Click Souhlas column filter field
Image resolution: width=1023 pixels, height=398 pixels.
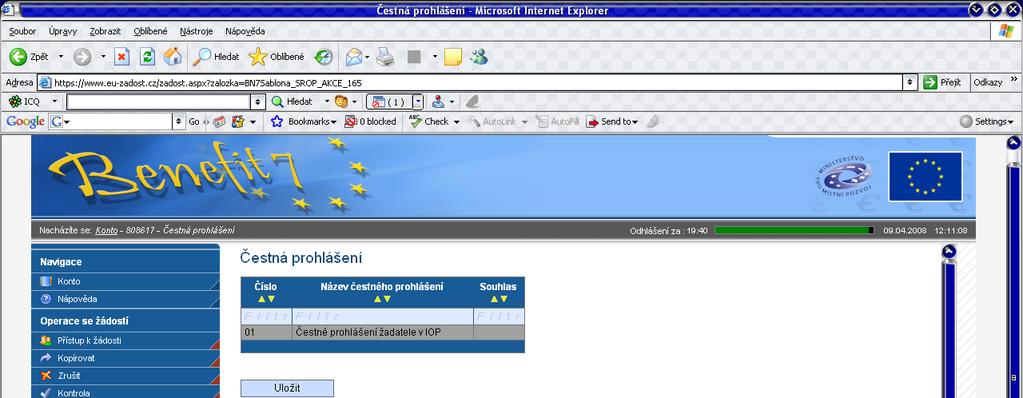pos(499,316)
